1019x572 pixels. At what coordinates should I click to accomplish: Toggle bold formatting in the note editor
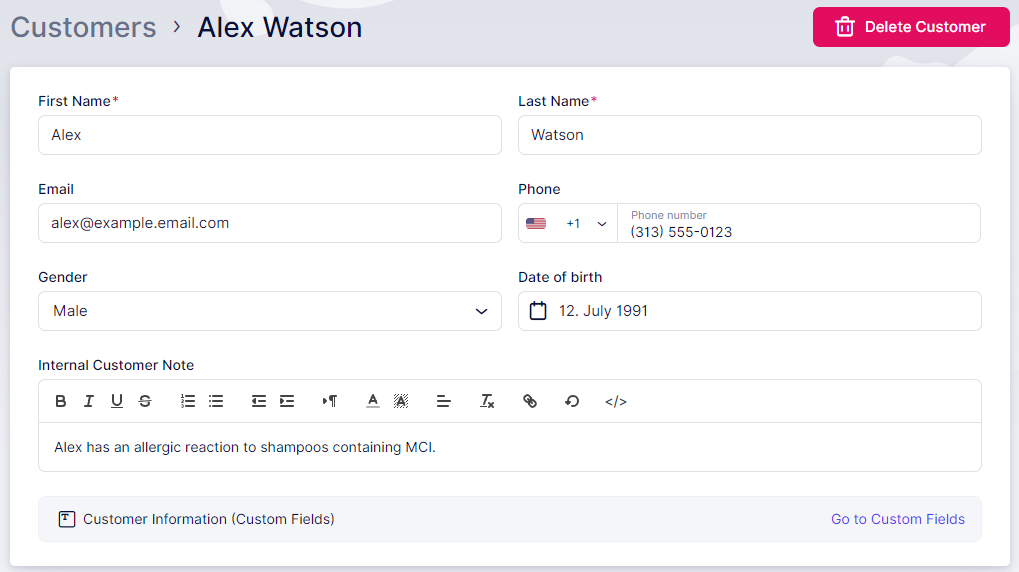tap(61, 401)
